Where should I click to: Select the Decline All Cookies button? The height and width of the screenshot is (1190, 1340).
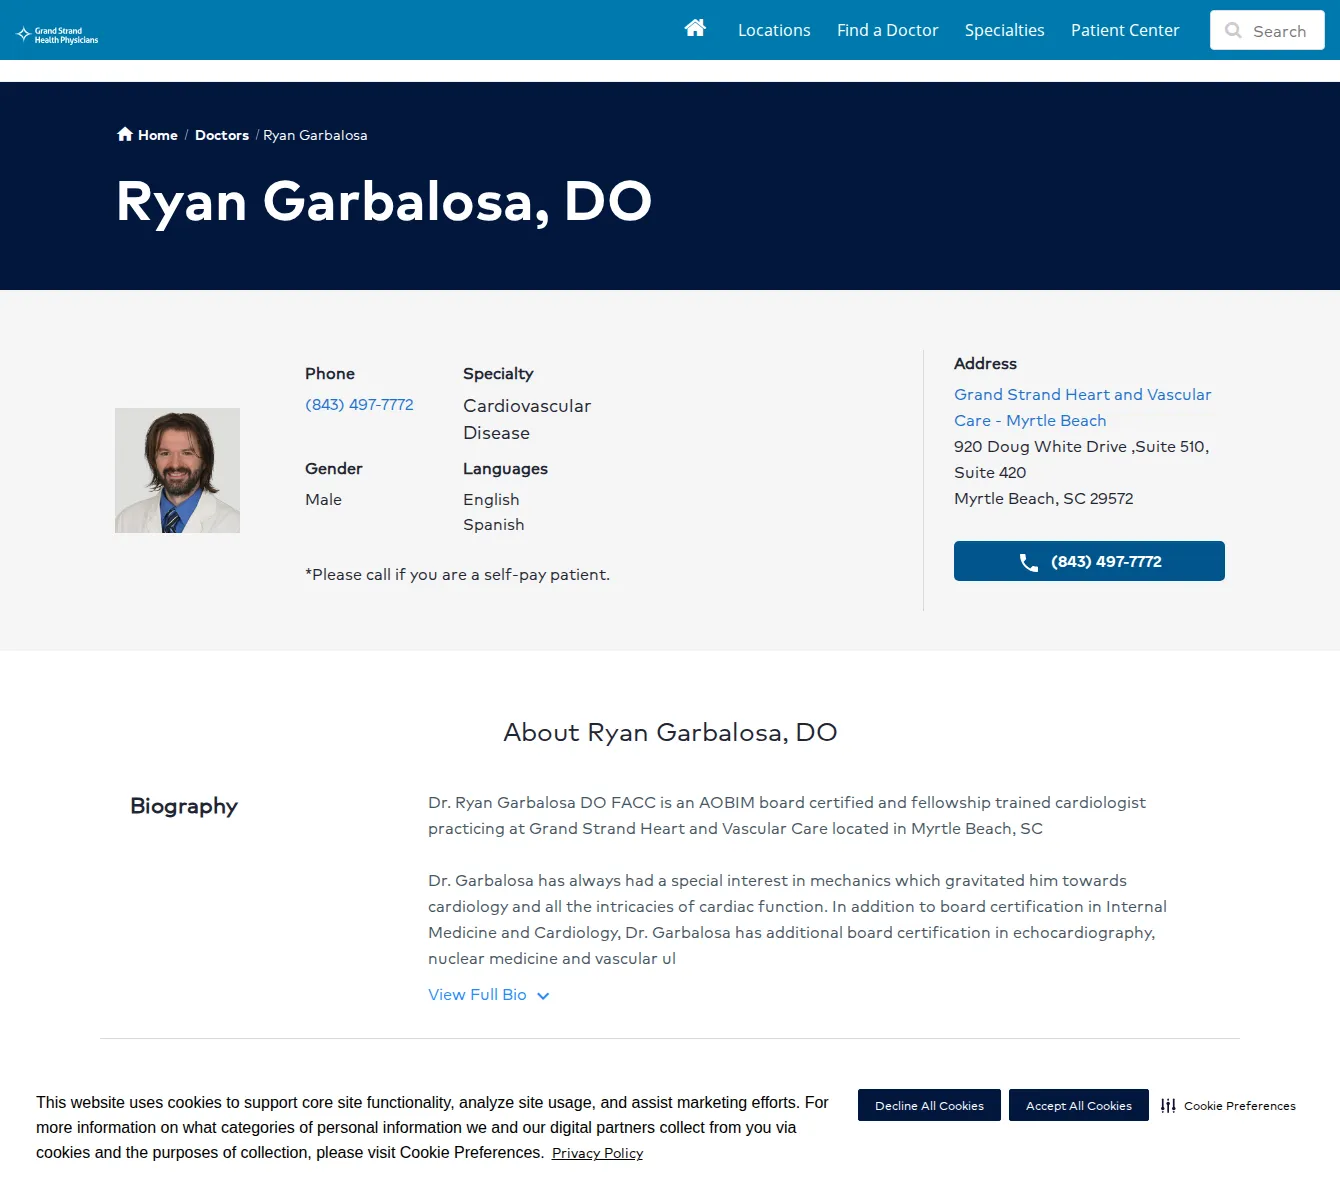[929, 1105]
